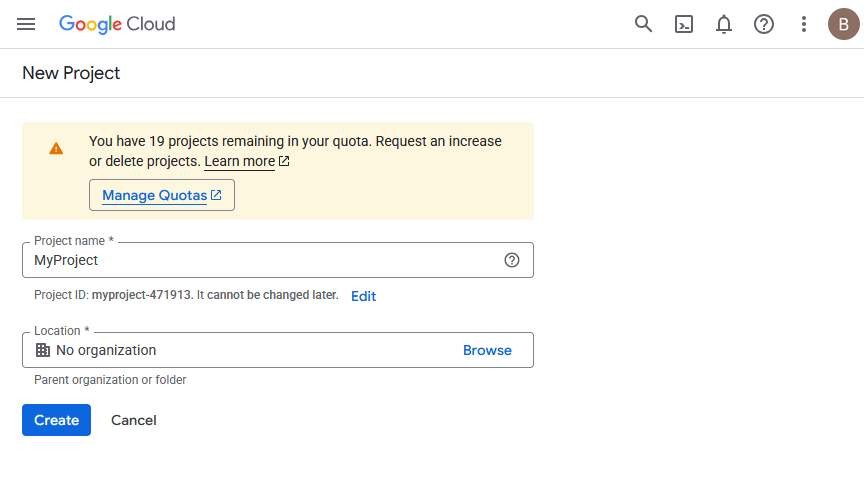Open the Learn more link

click(x=240, y=161)
